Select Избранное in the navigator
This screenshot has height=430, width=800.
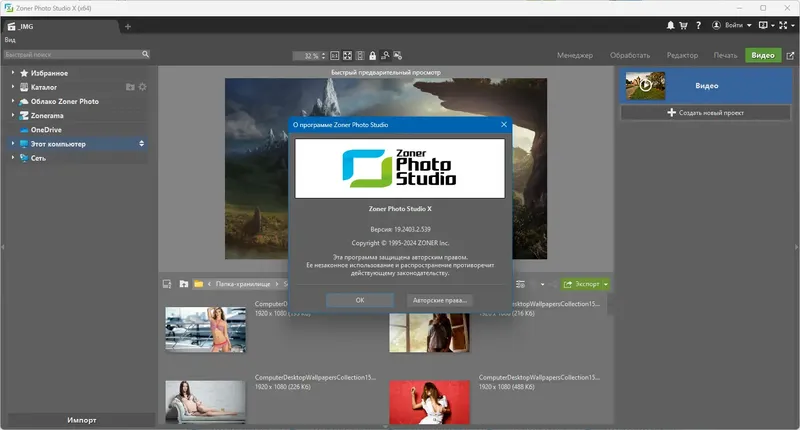coord(49,73)
